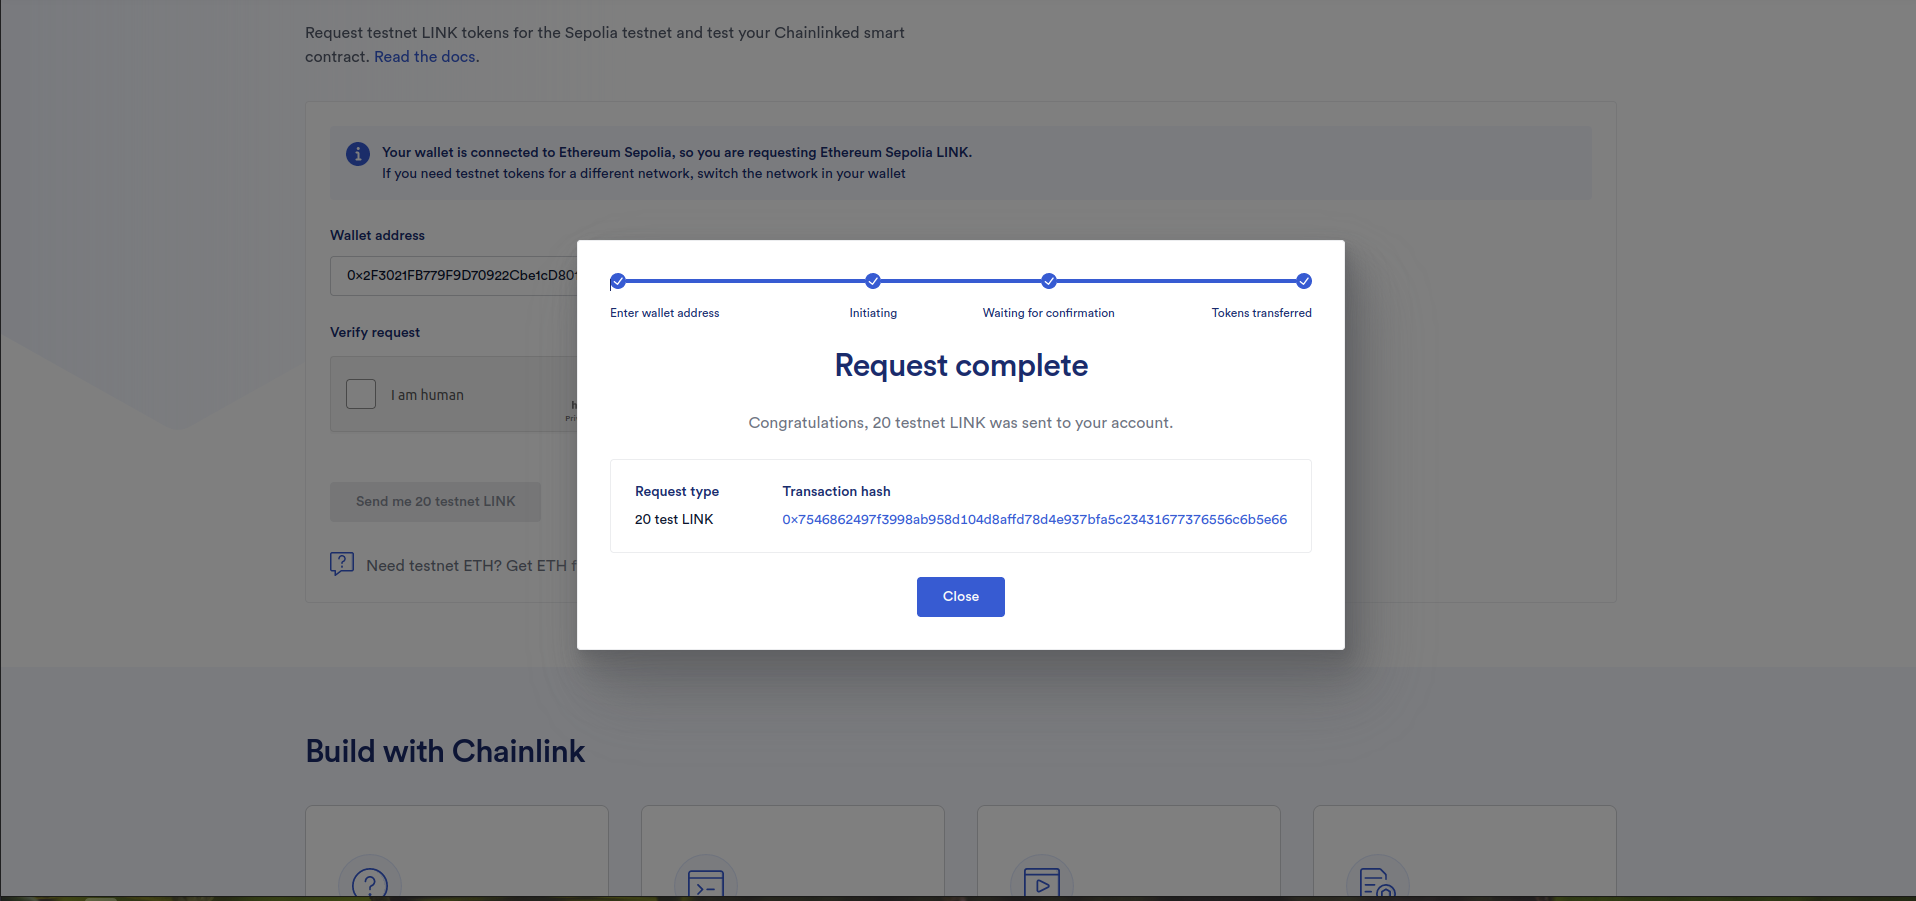Click the Tokens transferred step checkmark
This screenshot has height=901, width=1916.
(1303, 281)
